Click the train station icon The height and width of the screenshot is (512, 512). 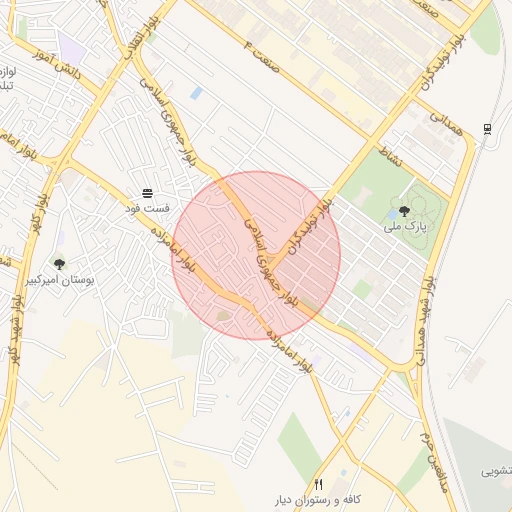[487, 129]
